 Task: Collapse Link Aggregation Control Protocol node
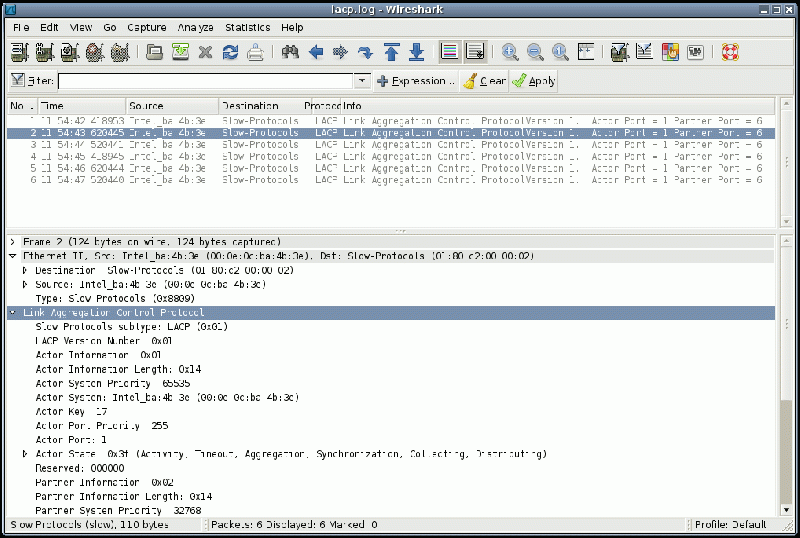click(x=13, y=312)
